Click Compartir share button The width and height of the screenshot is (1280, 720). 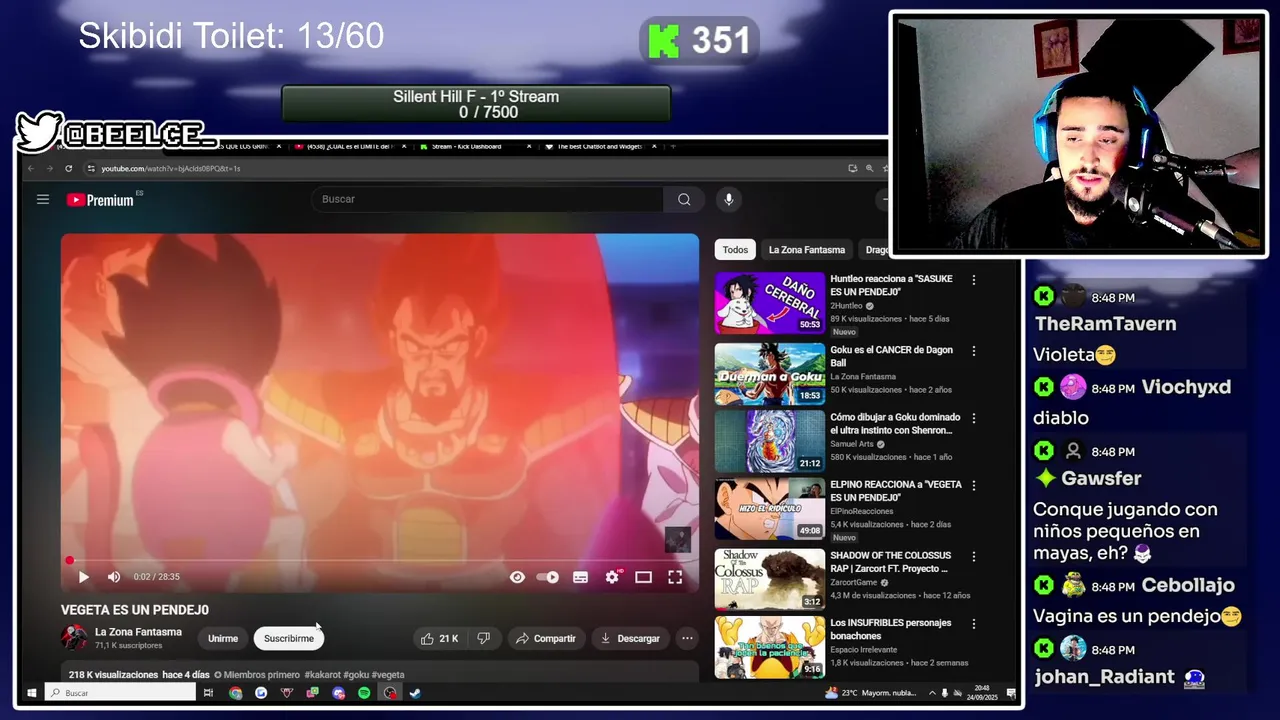click(546, 638)
